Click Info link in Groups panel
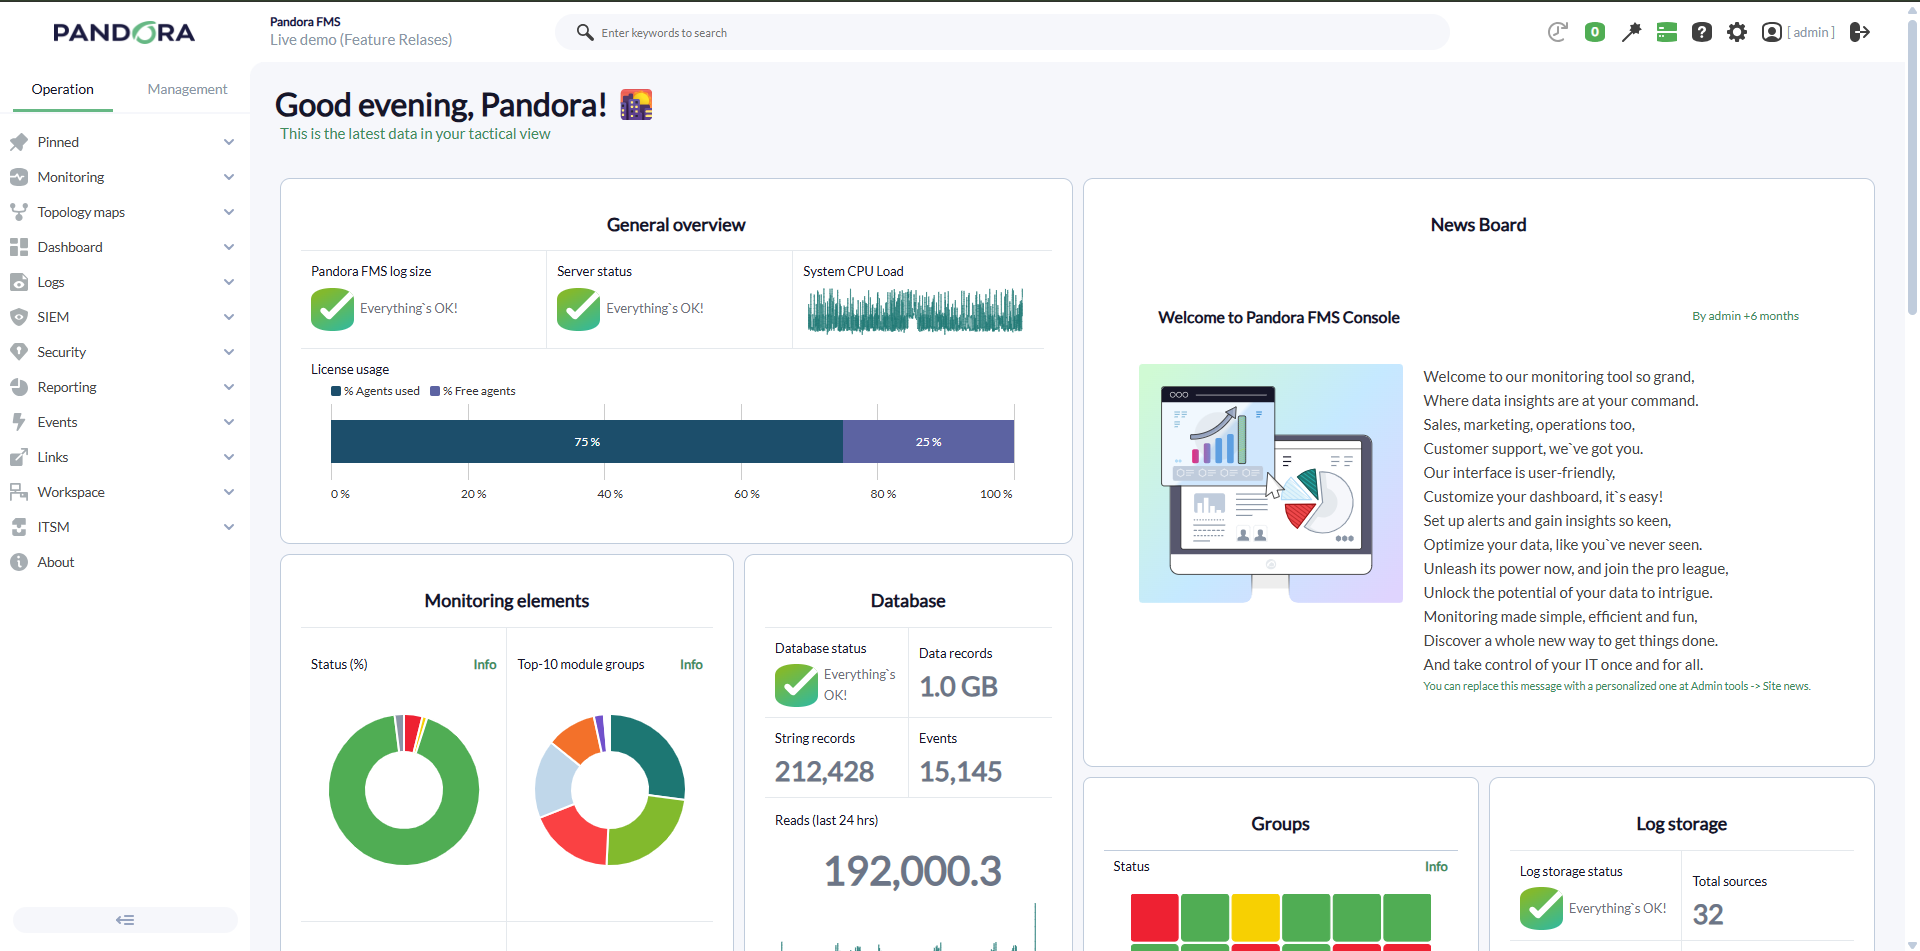This screenshot has width=1920, height=951. click(1436, 866)
